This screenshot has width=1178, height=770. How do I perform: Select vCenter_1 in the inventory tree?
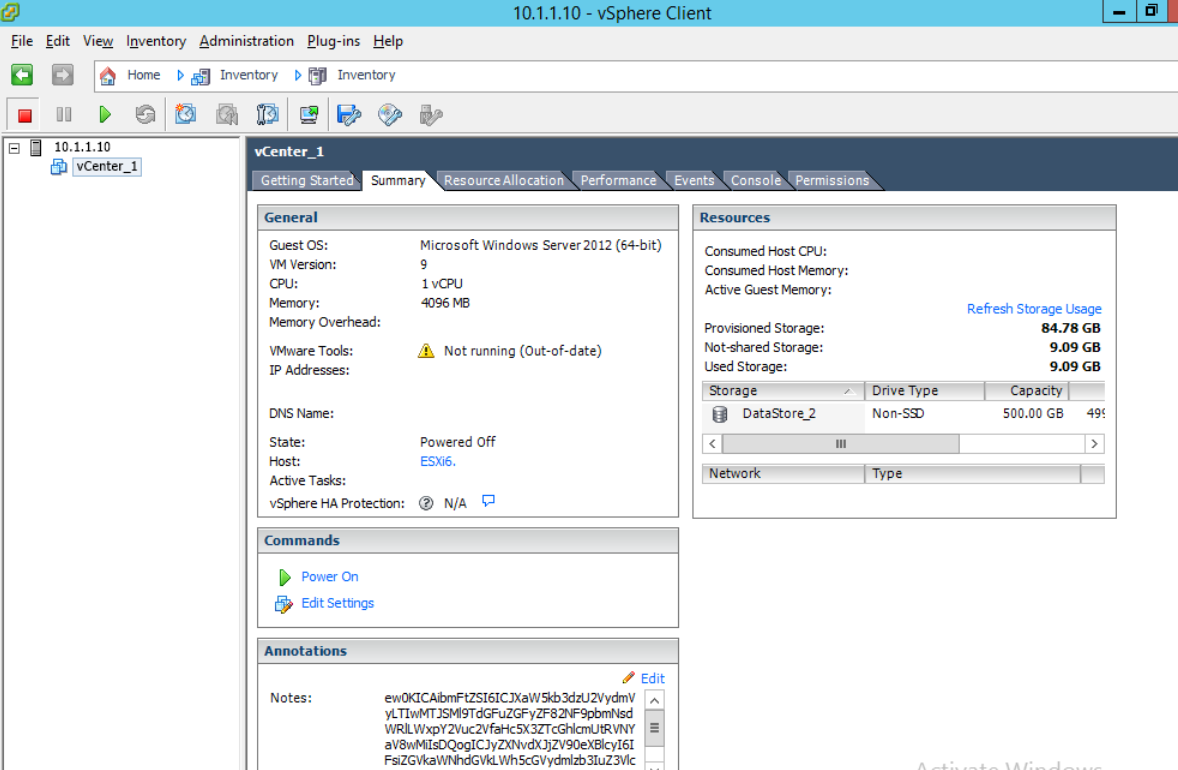point(107,166)
